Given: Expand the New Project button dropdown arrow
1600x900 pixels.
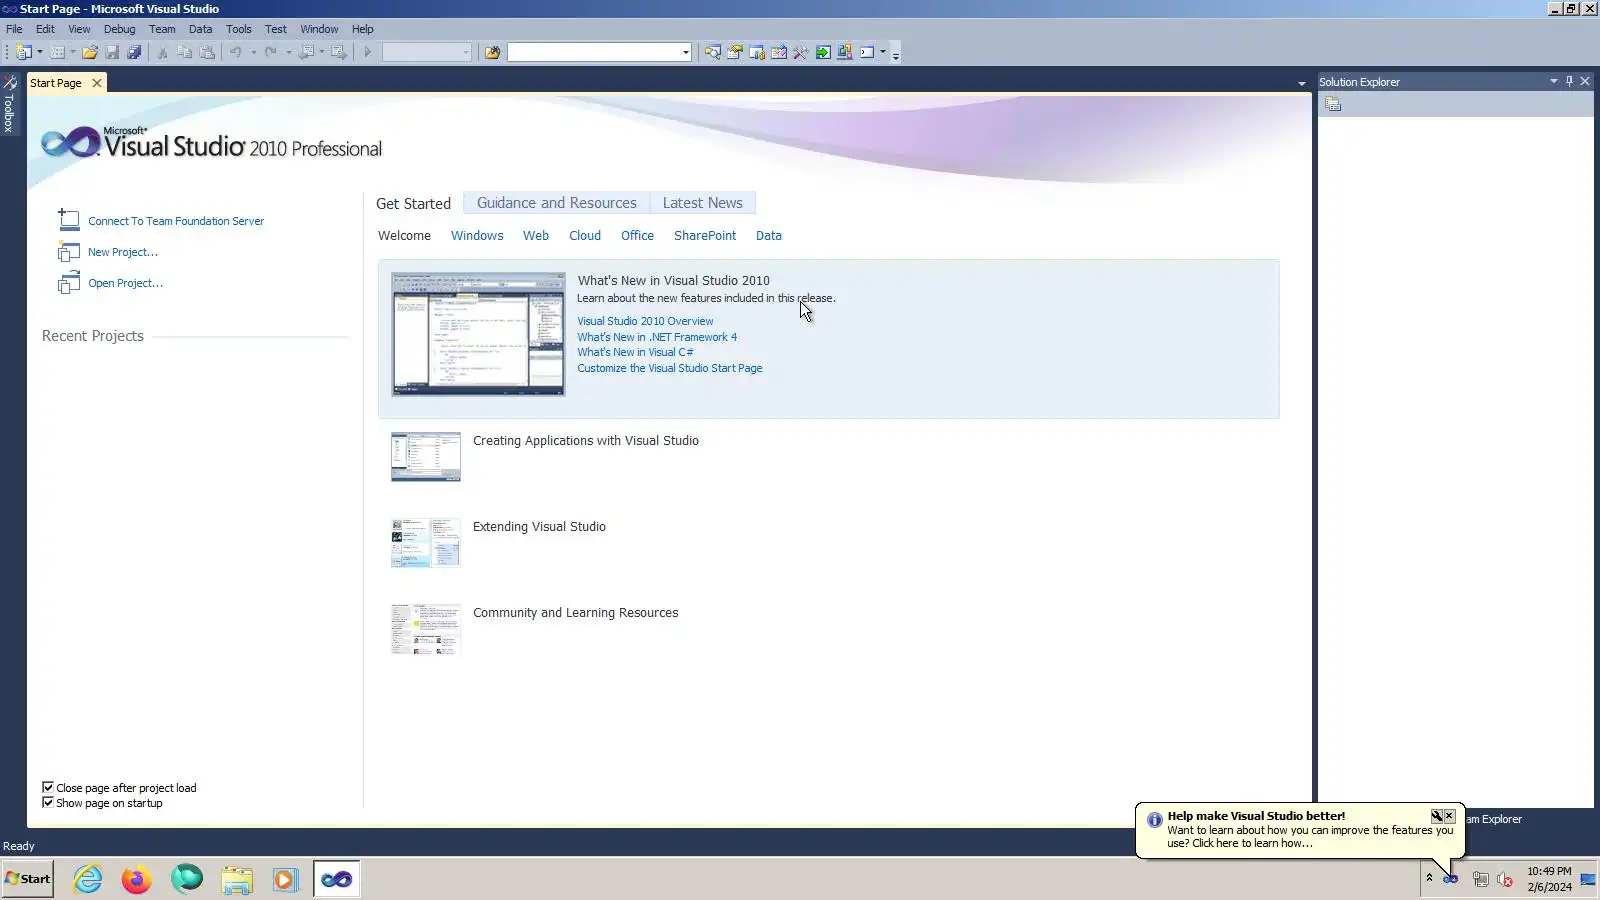Looking at the screenshot, I should (40, 52).
